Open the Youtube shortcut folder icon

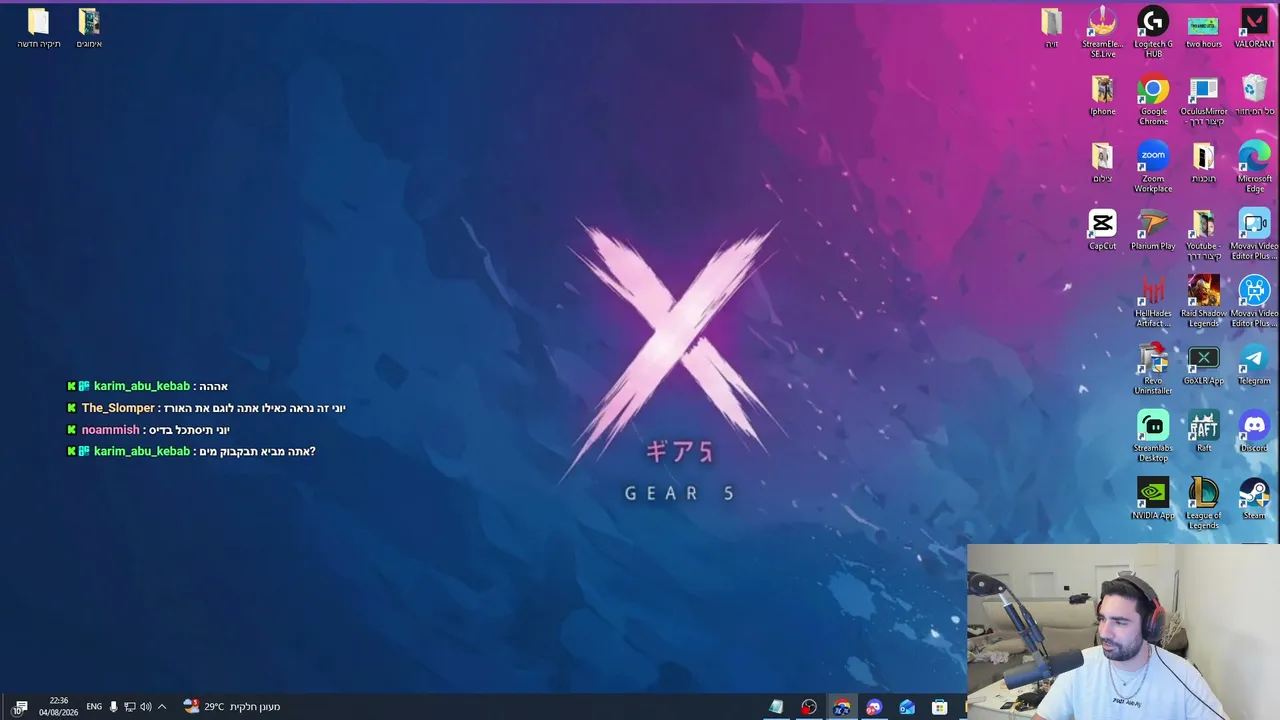[1203, 234]
